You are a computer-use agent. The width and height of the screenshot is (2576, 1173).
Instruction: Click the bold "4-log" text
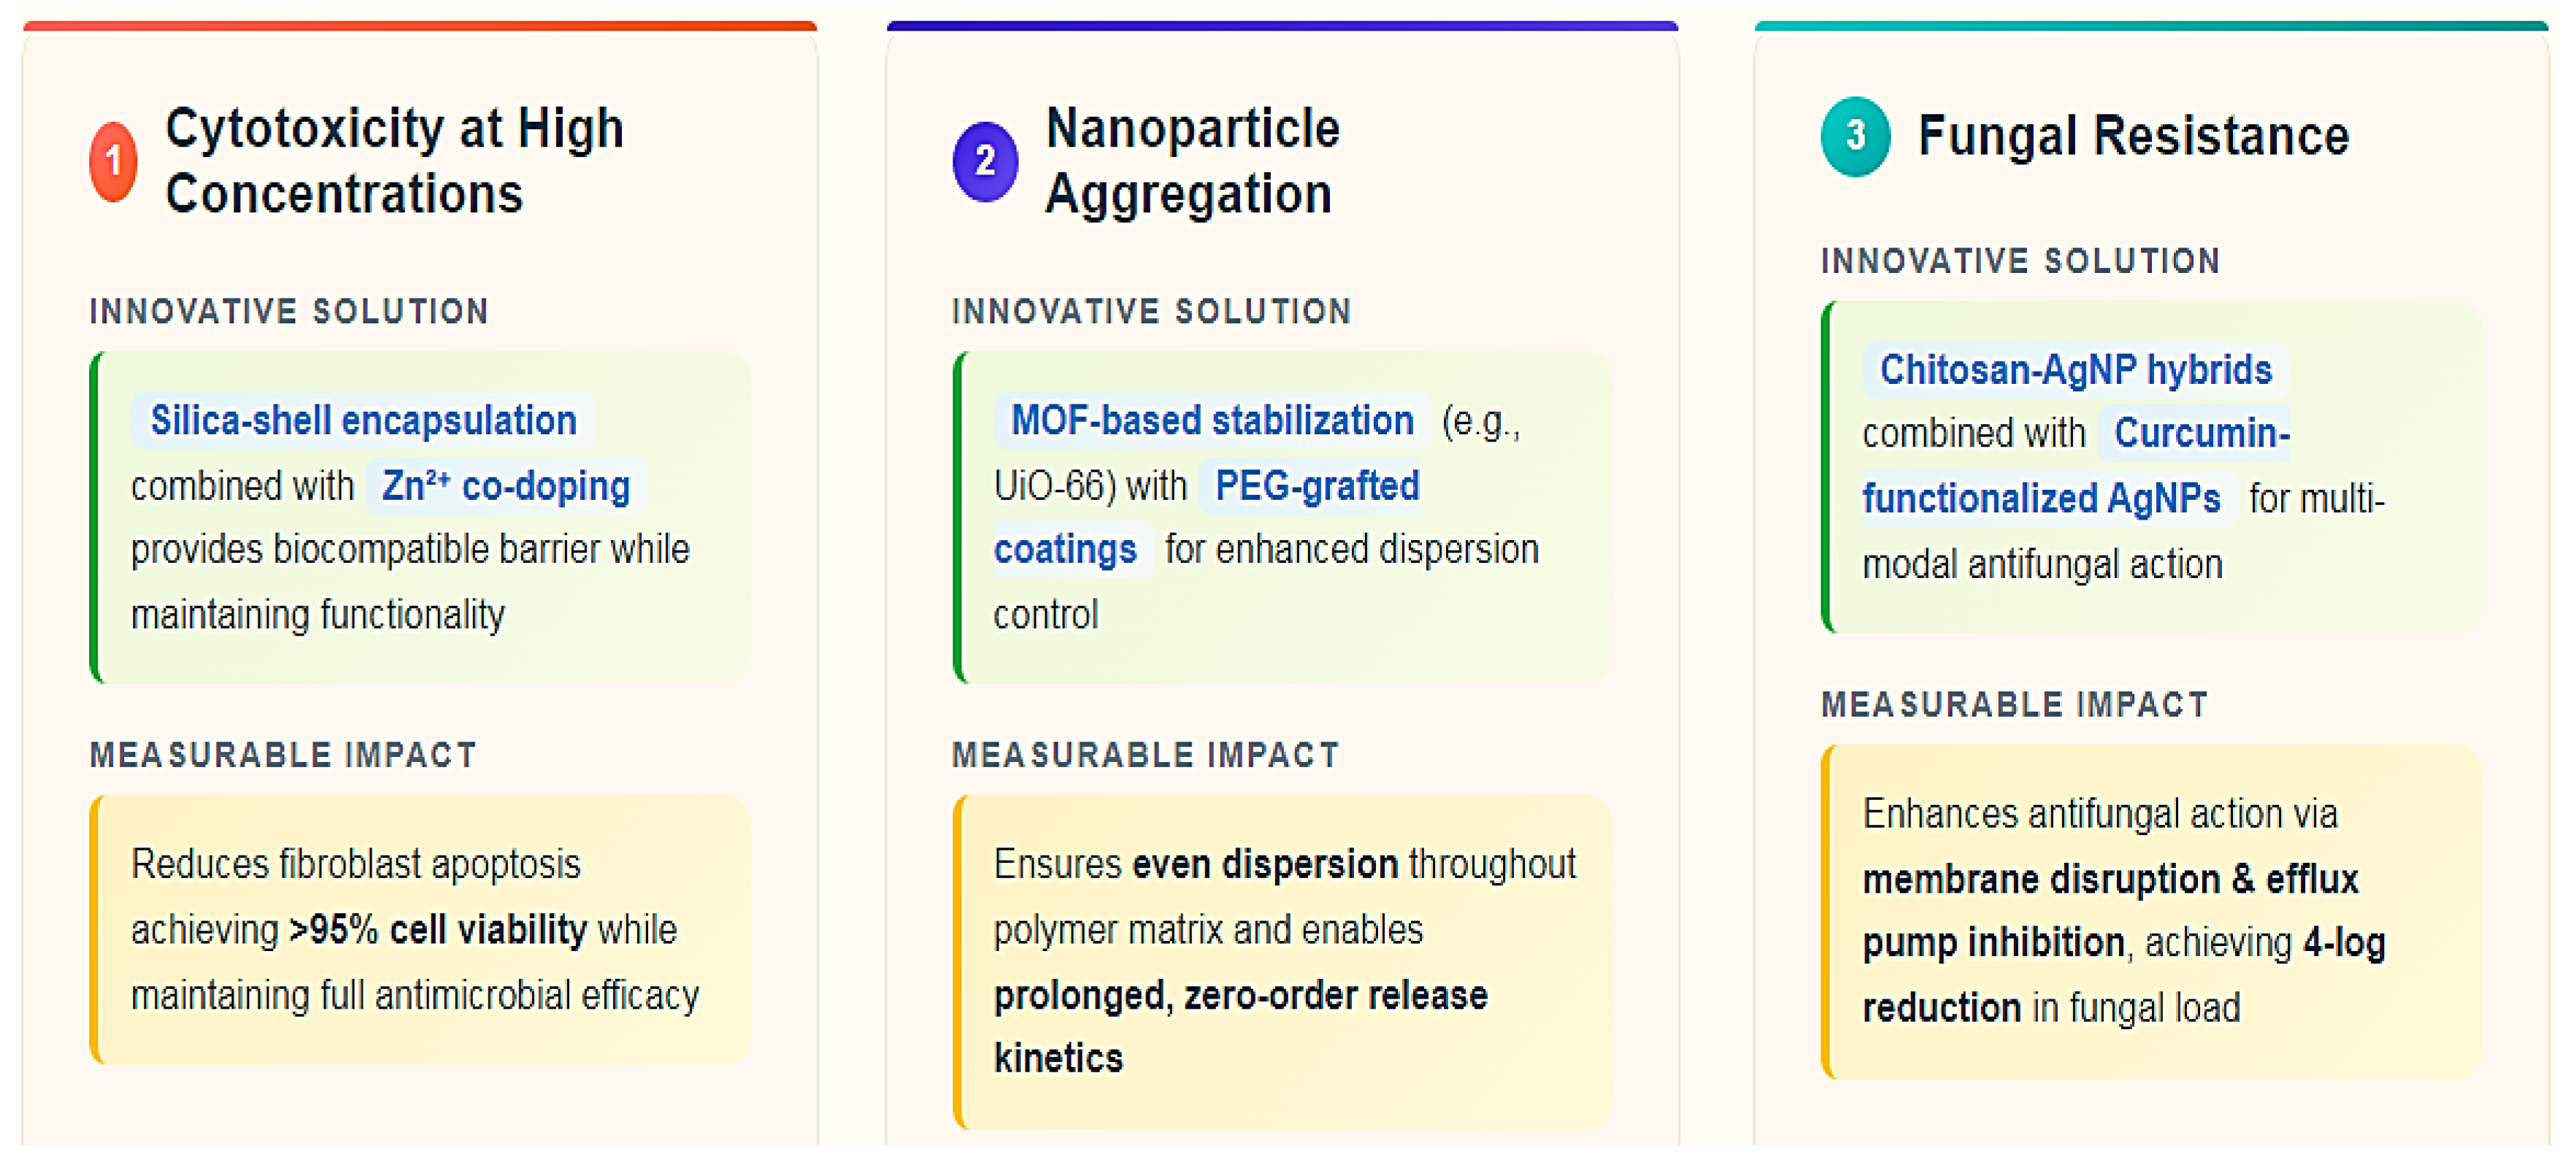pyautogui.click(x=2344, y=943)
